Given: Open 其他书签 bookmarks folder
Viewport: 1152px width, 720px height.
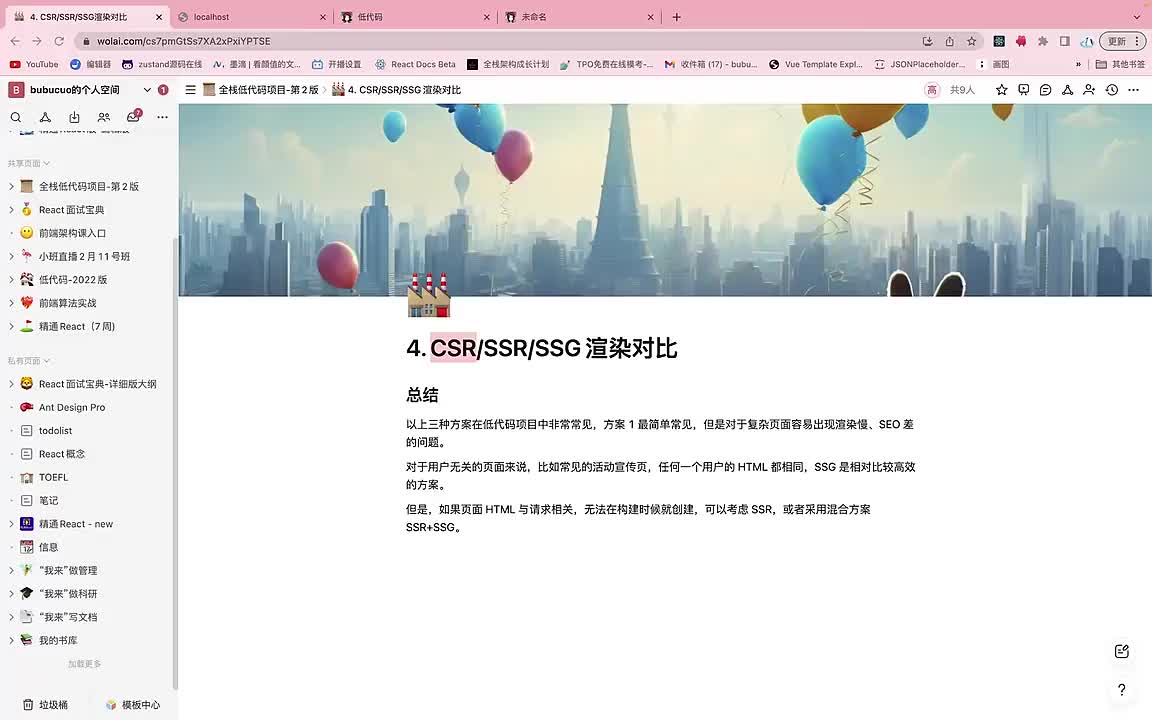Looking at the screenshot, I should pyautogui.click(x=1120, y=65).
